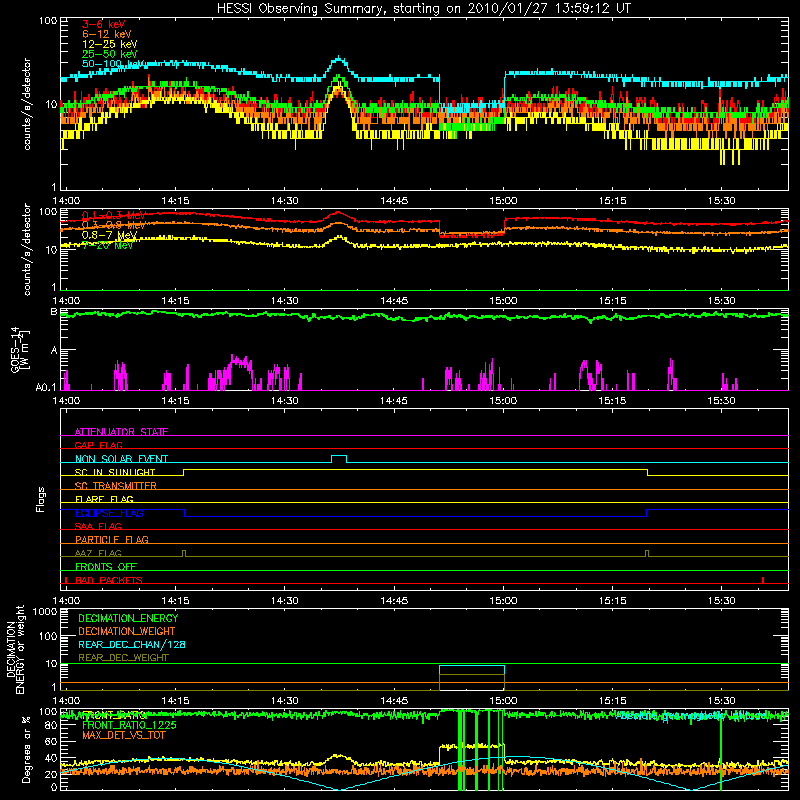
Task: Select the SAA_FLAG label
Action: pos(98,526)
